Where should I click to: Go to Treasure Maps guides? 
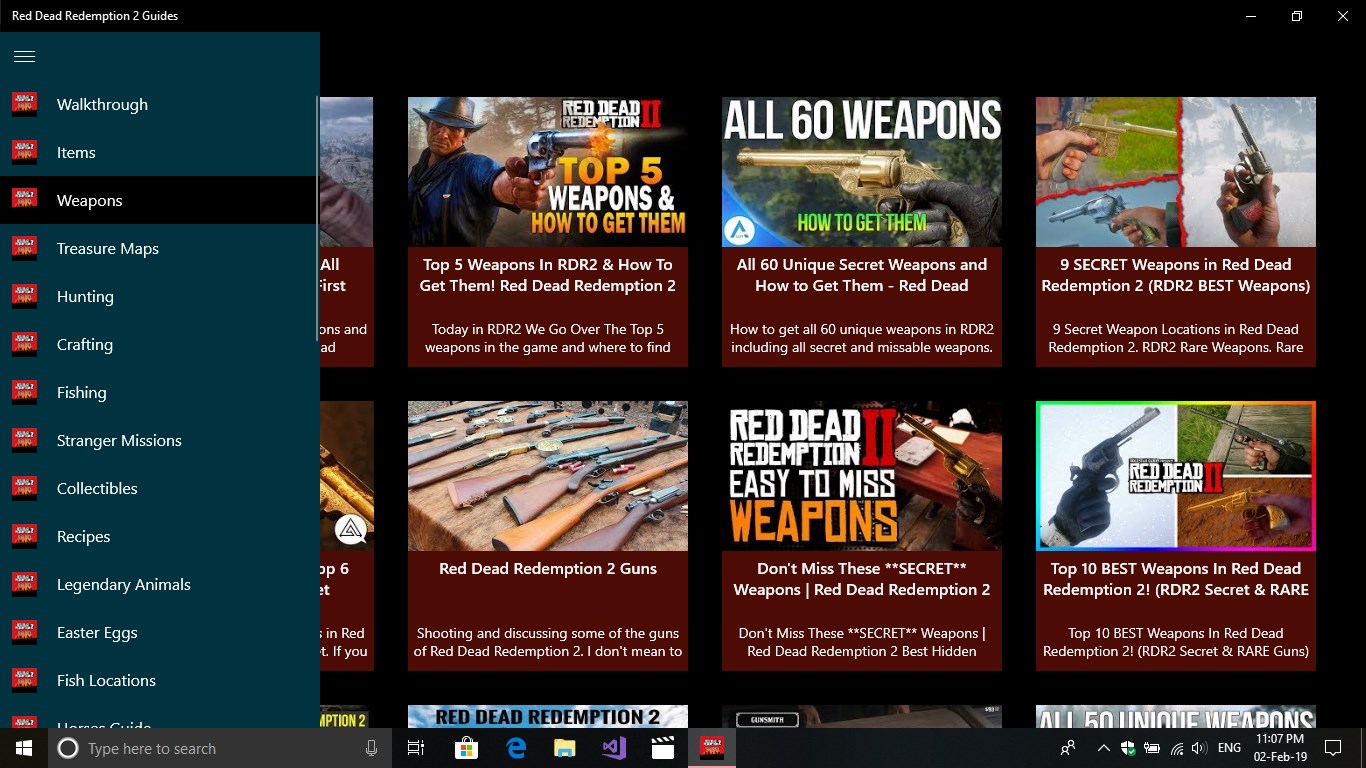click(158, 248)
